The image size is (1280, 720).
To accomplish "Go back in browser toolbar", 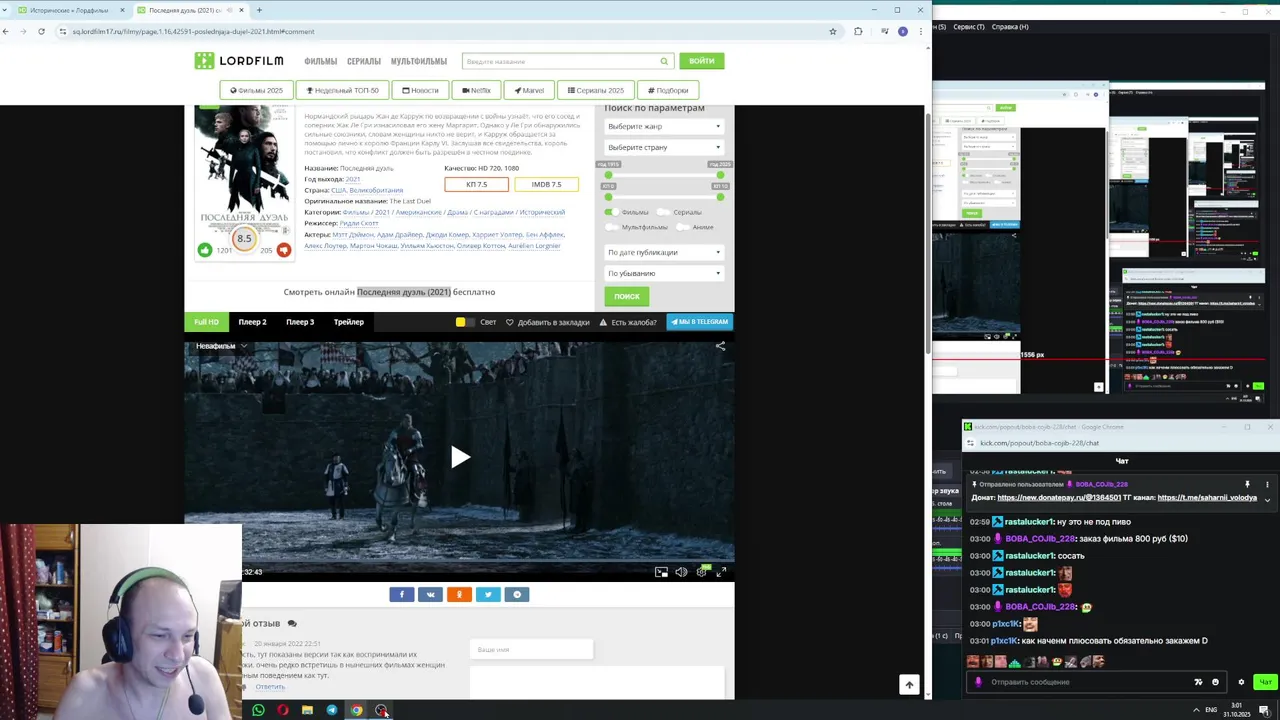I will pos(6,31).
